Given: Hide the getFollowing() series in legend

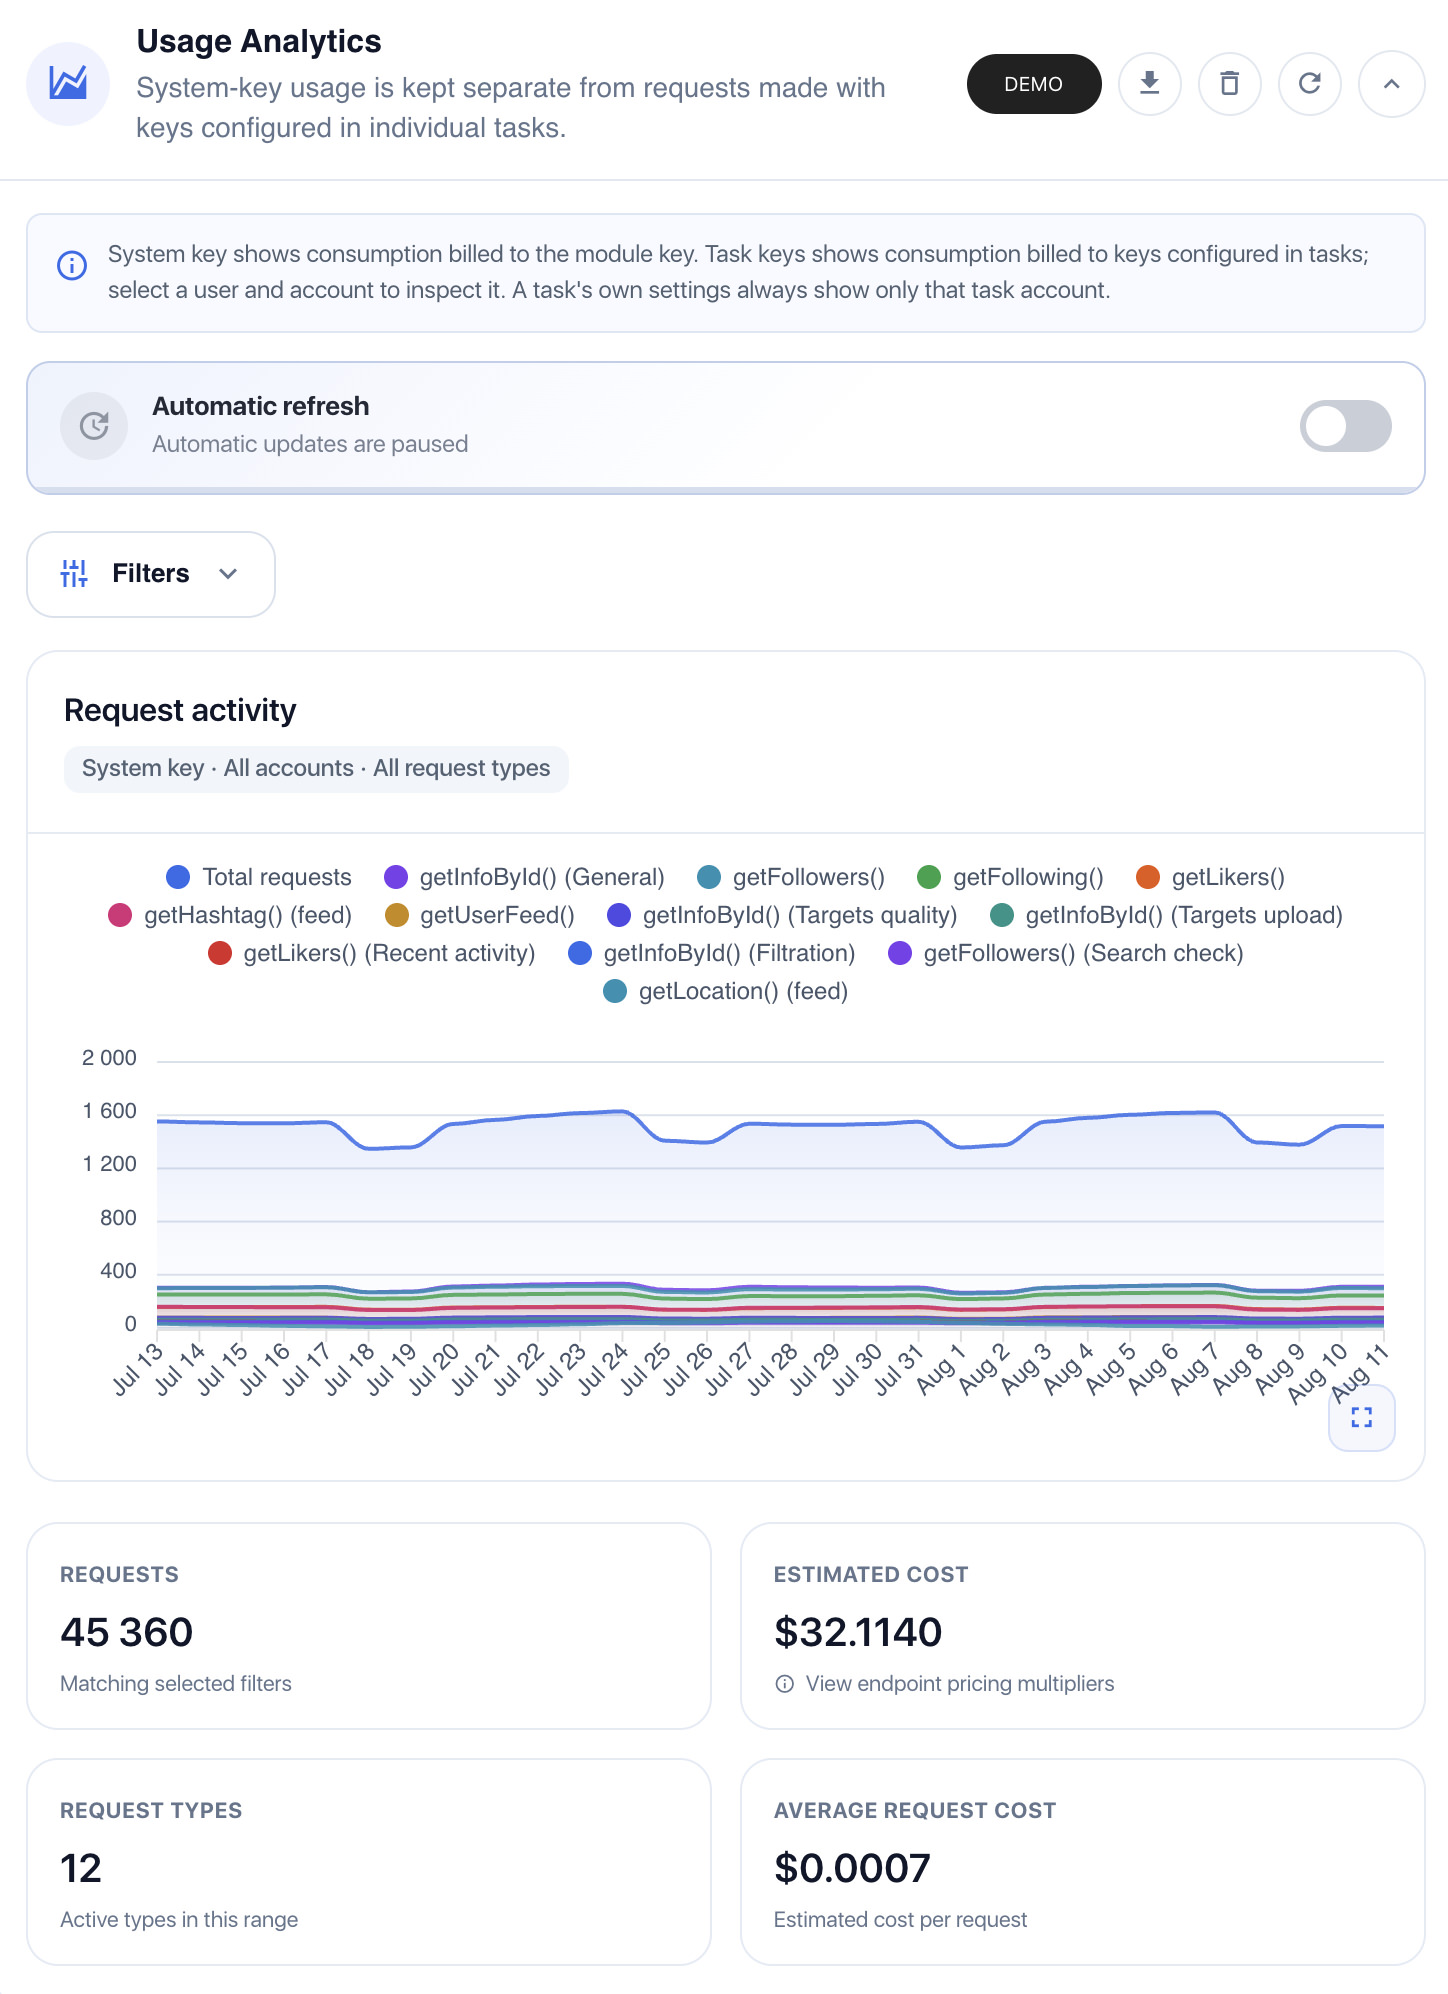Looking at the screenshot, I should click(x=1010, y=877).
